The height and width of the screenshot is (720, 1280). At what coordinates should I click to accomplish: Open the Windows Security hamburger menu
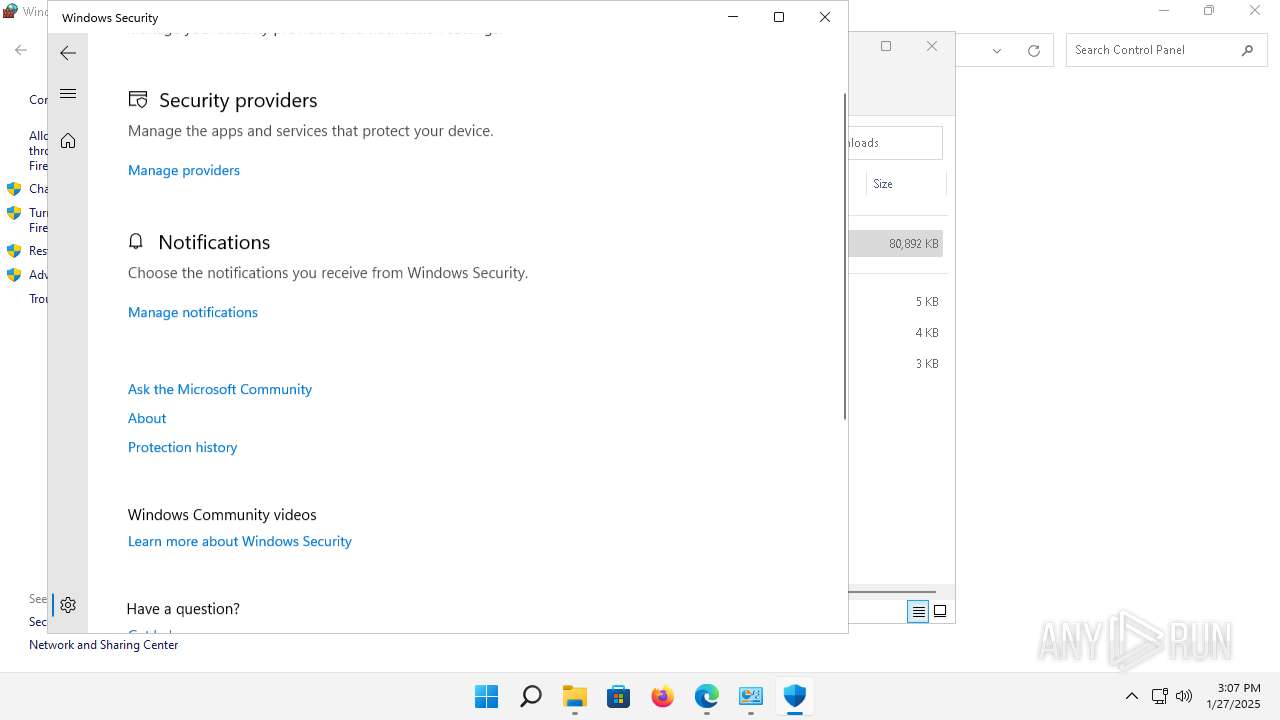68,94
